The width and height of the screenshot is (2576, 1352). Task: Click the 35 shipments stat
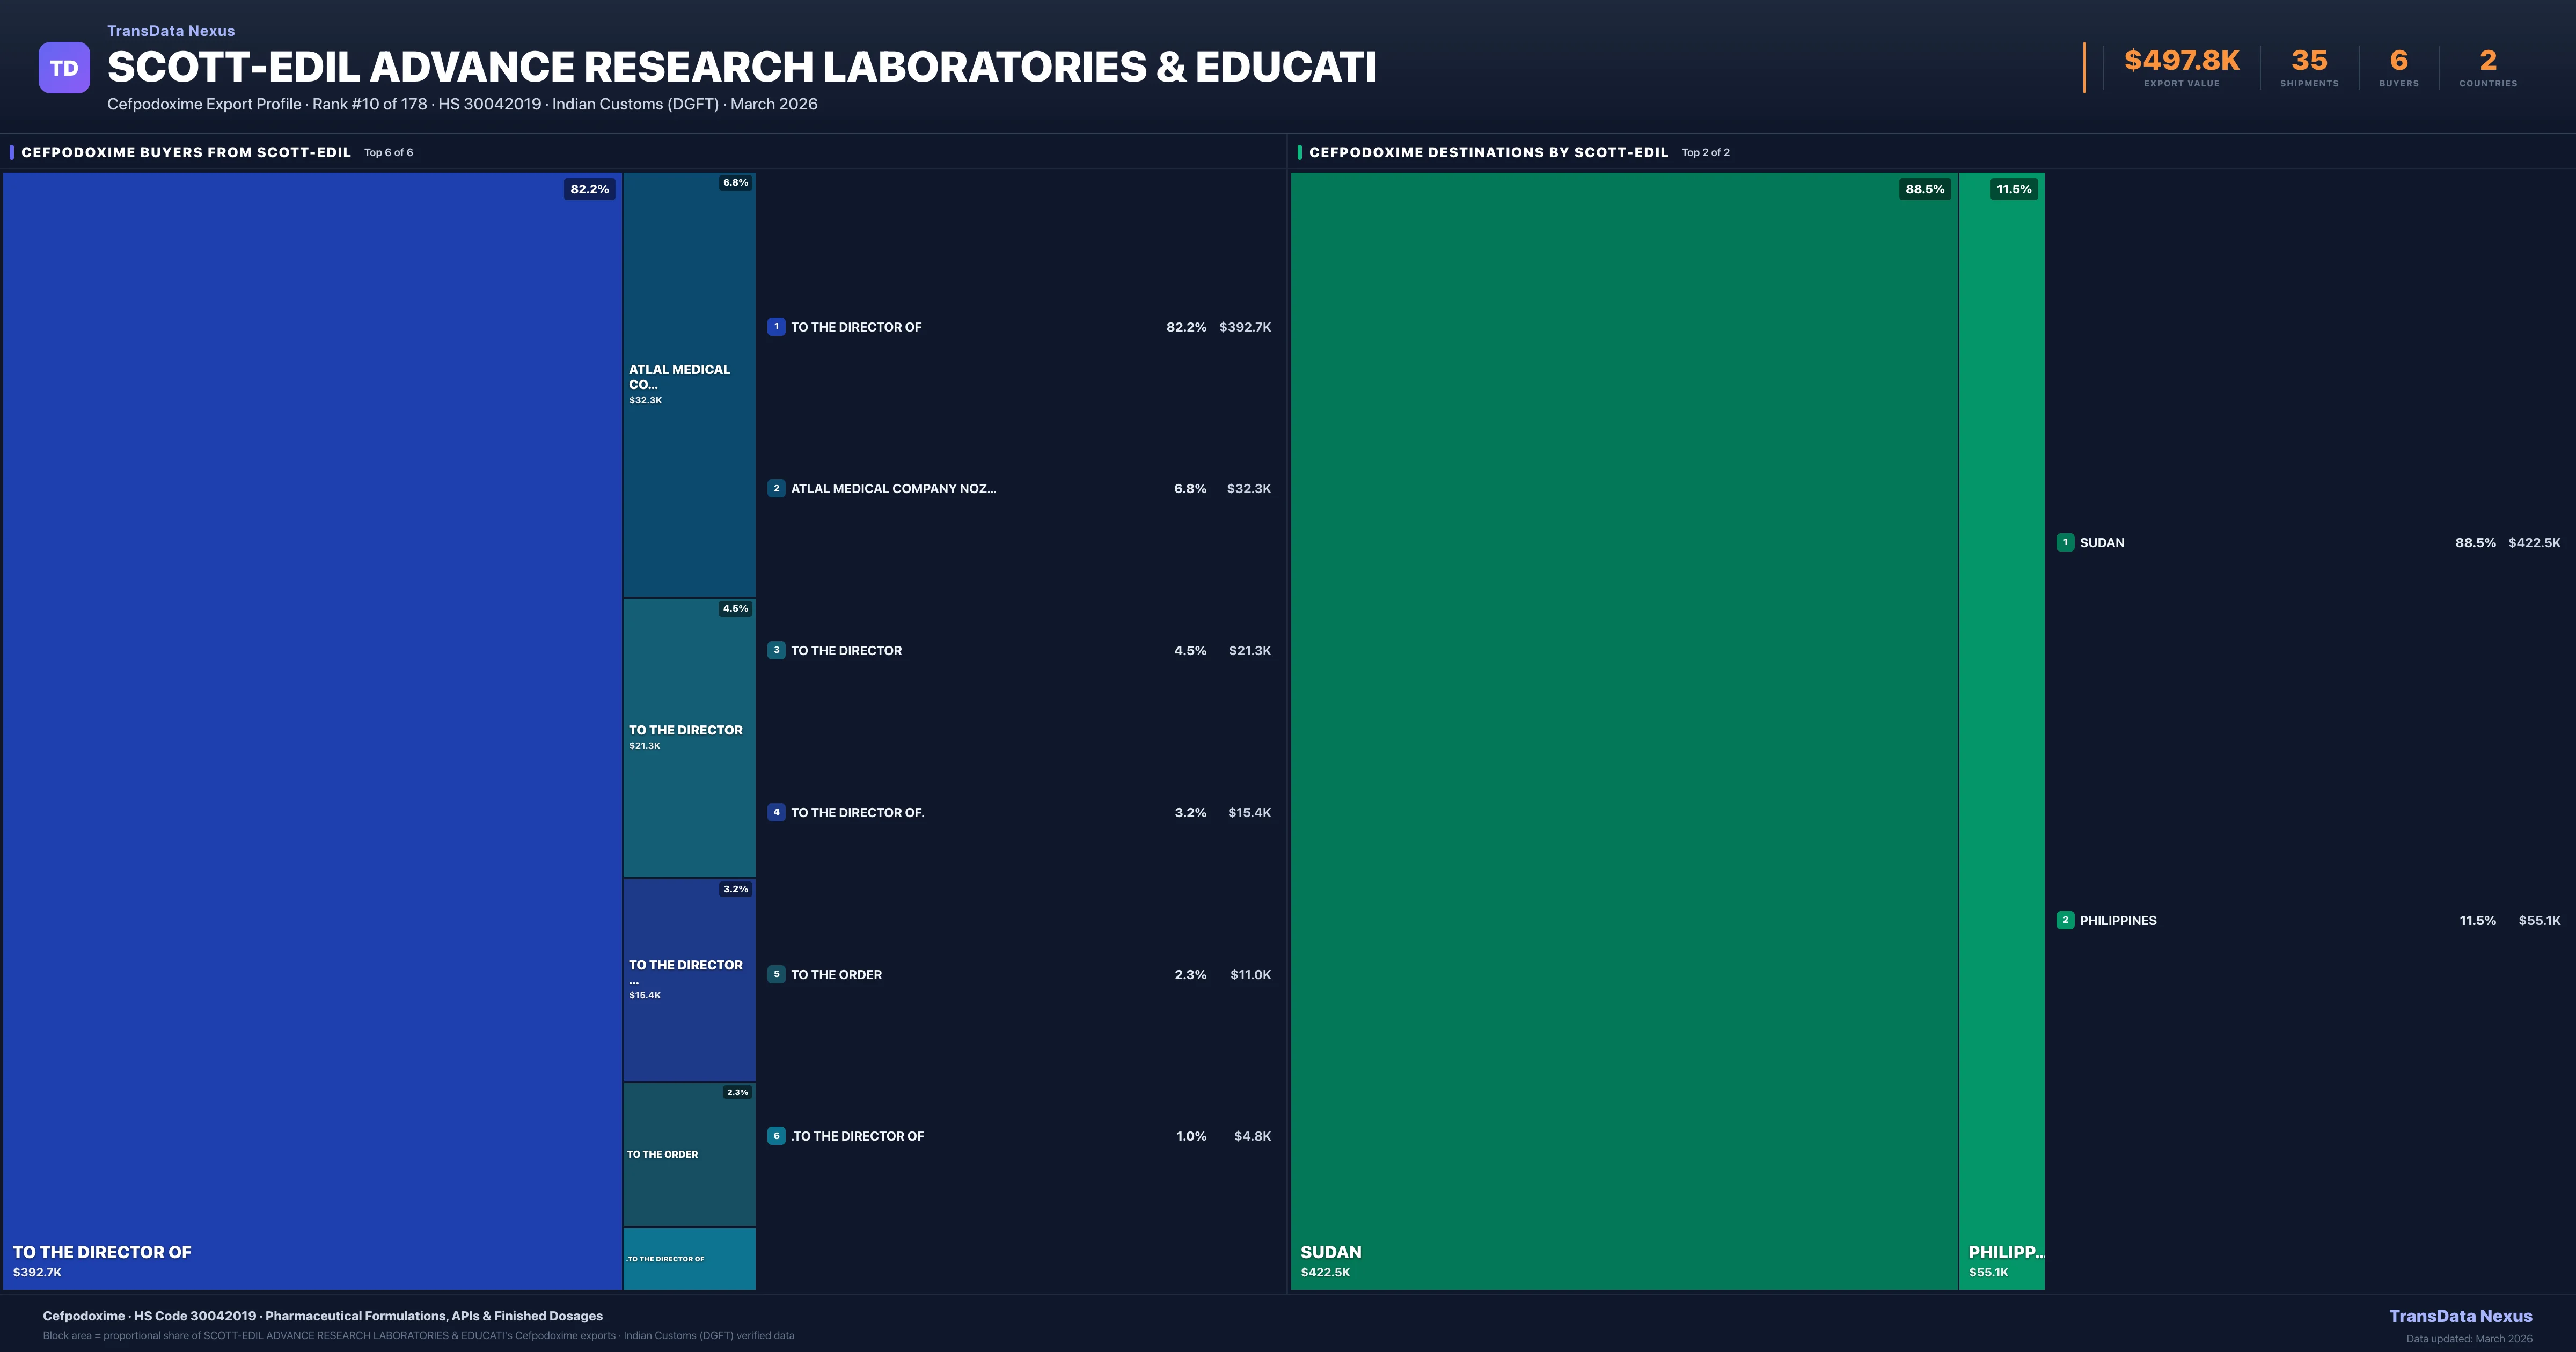(2309, 60)
